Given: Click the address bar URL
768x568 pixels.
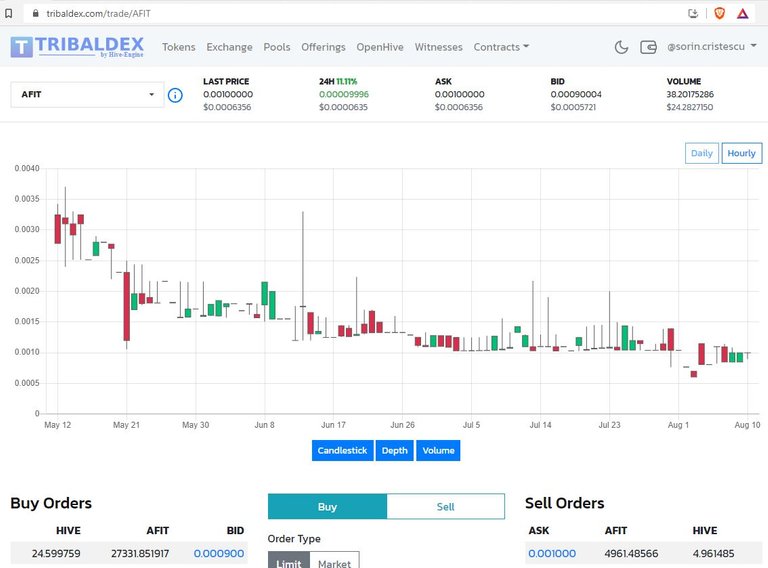Looking at the screenshot, I should [x=98, y=14].
